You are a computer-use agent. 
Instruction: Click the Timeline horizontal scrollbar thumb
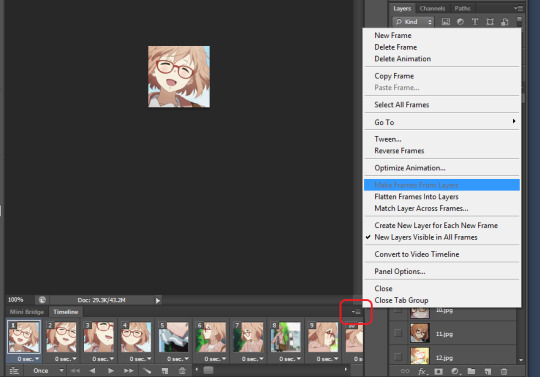pyautogui.click(x=208, y=370)
